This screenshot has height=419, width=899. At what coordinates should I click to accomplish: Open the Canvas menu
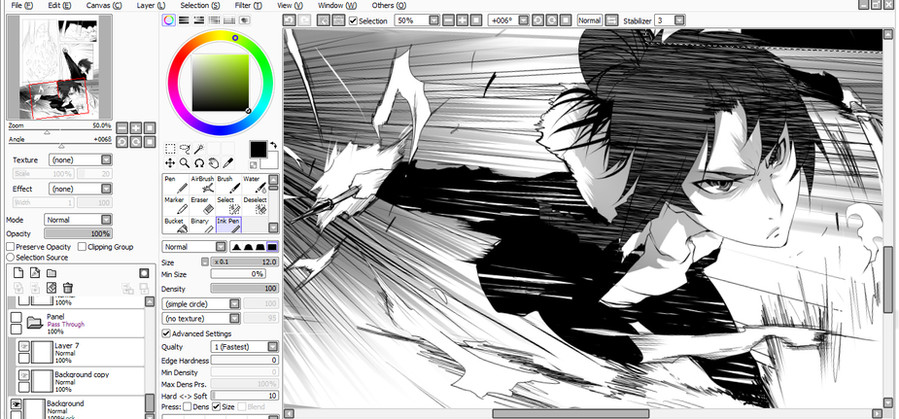[x=104, y=5]
